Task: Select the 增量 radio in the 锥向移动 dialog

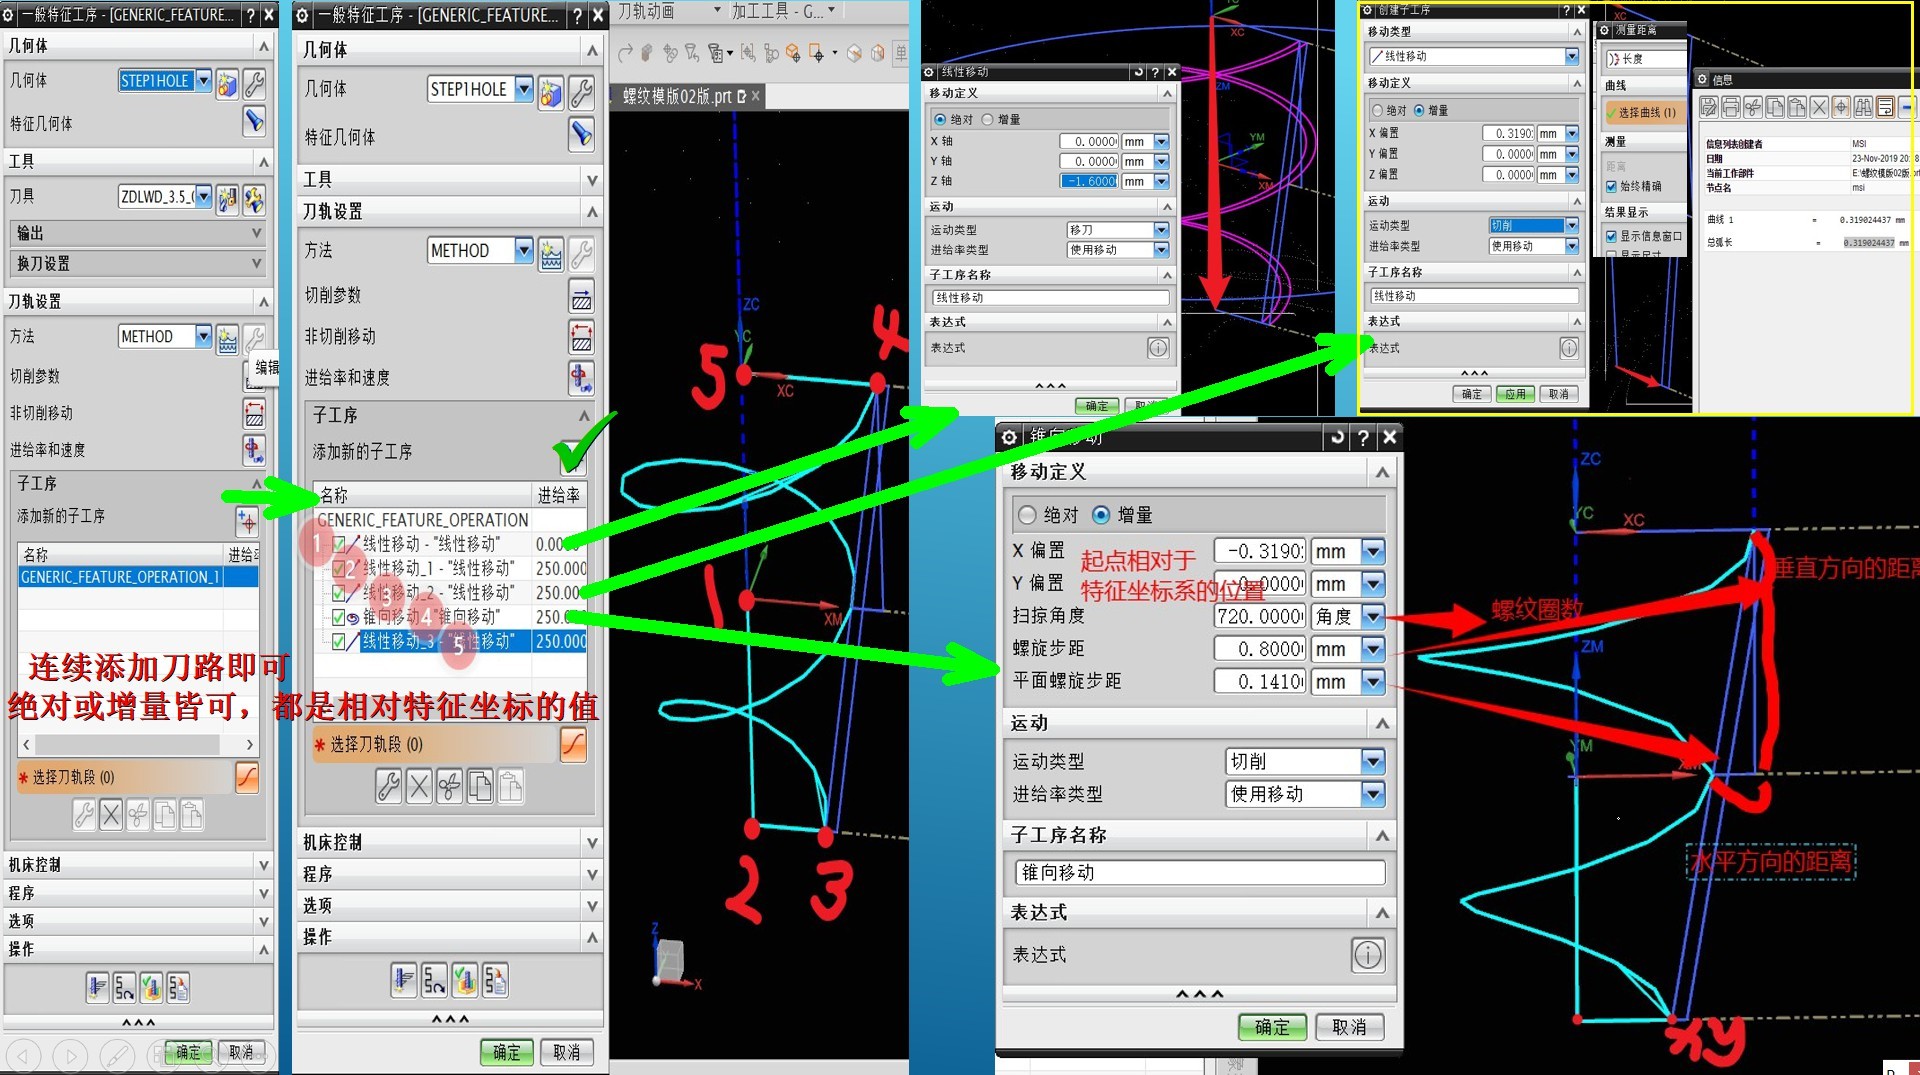Action: [x=1101, y=515]
